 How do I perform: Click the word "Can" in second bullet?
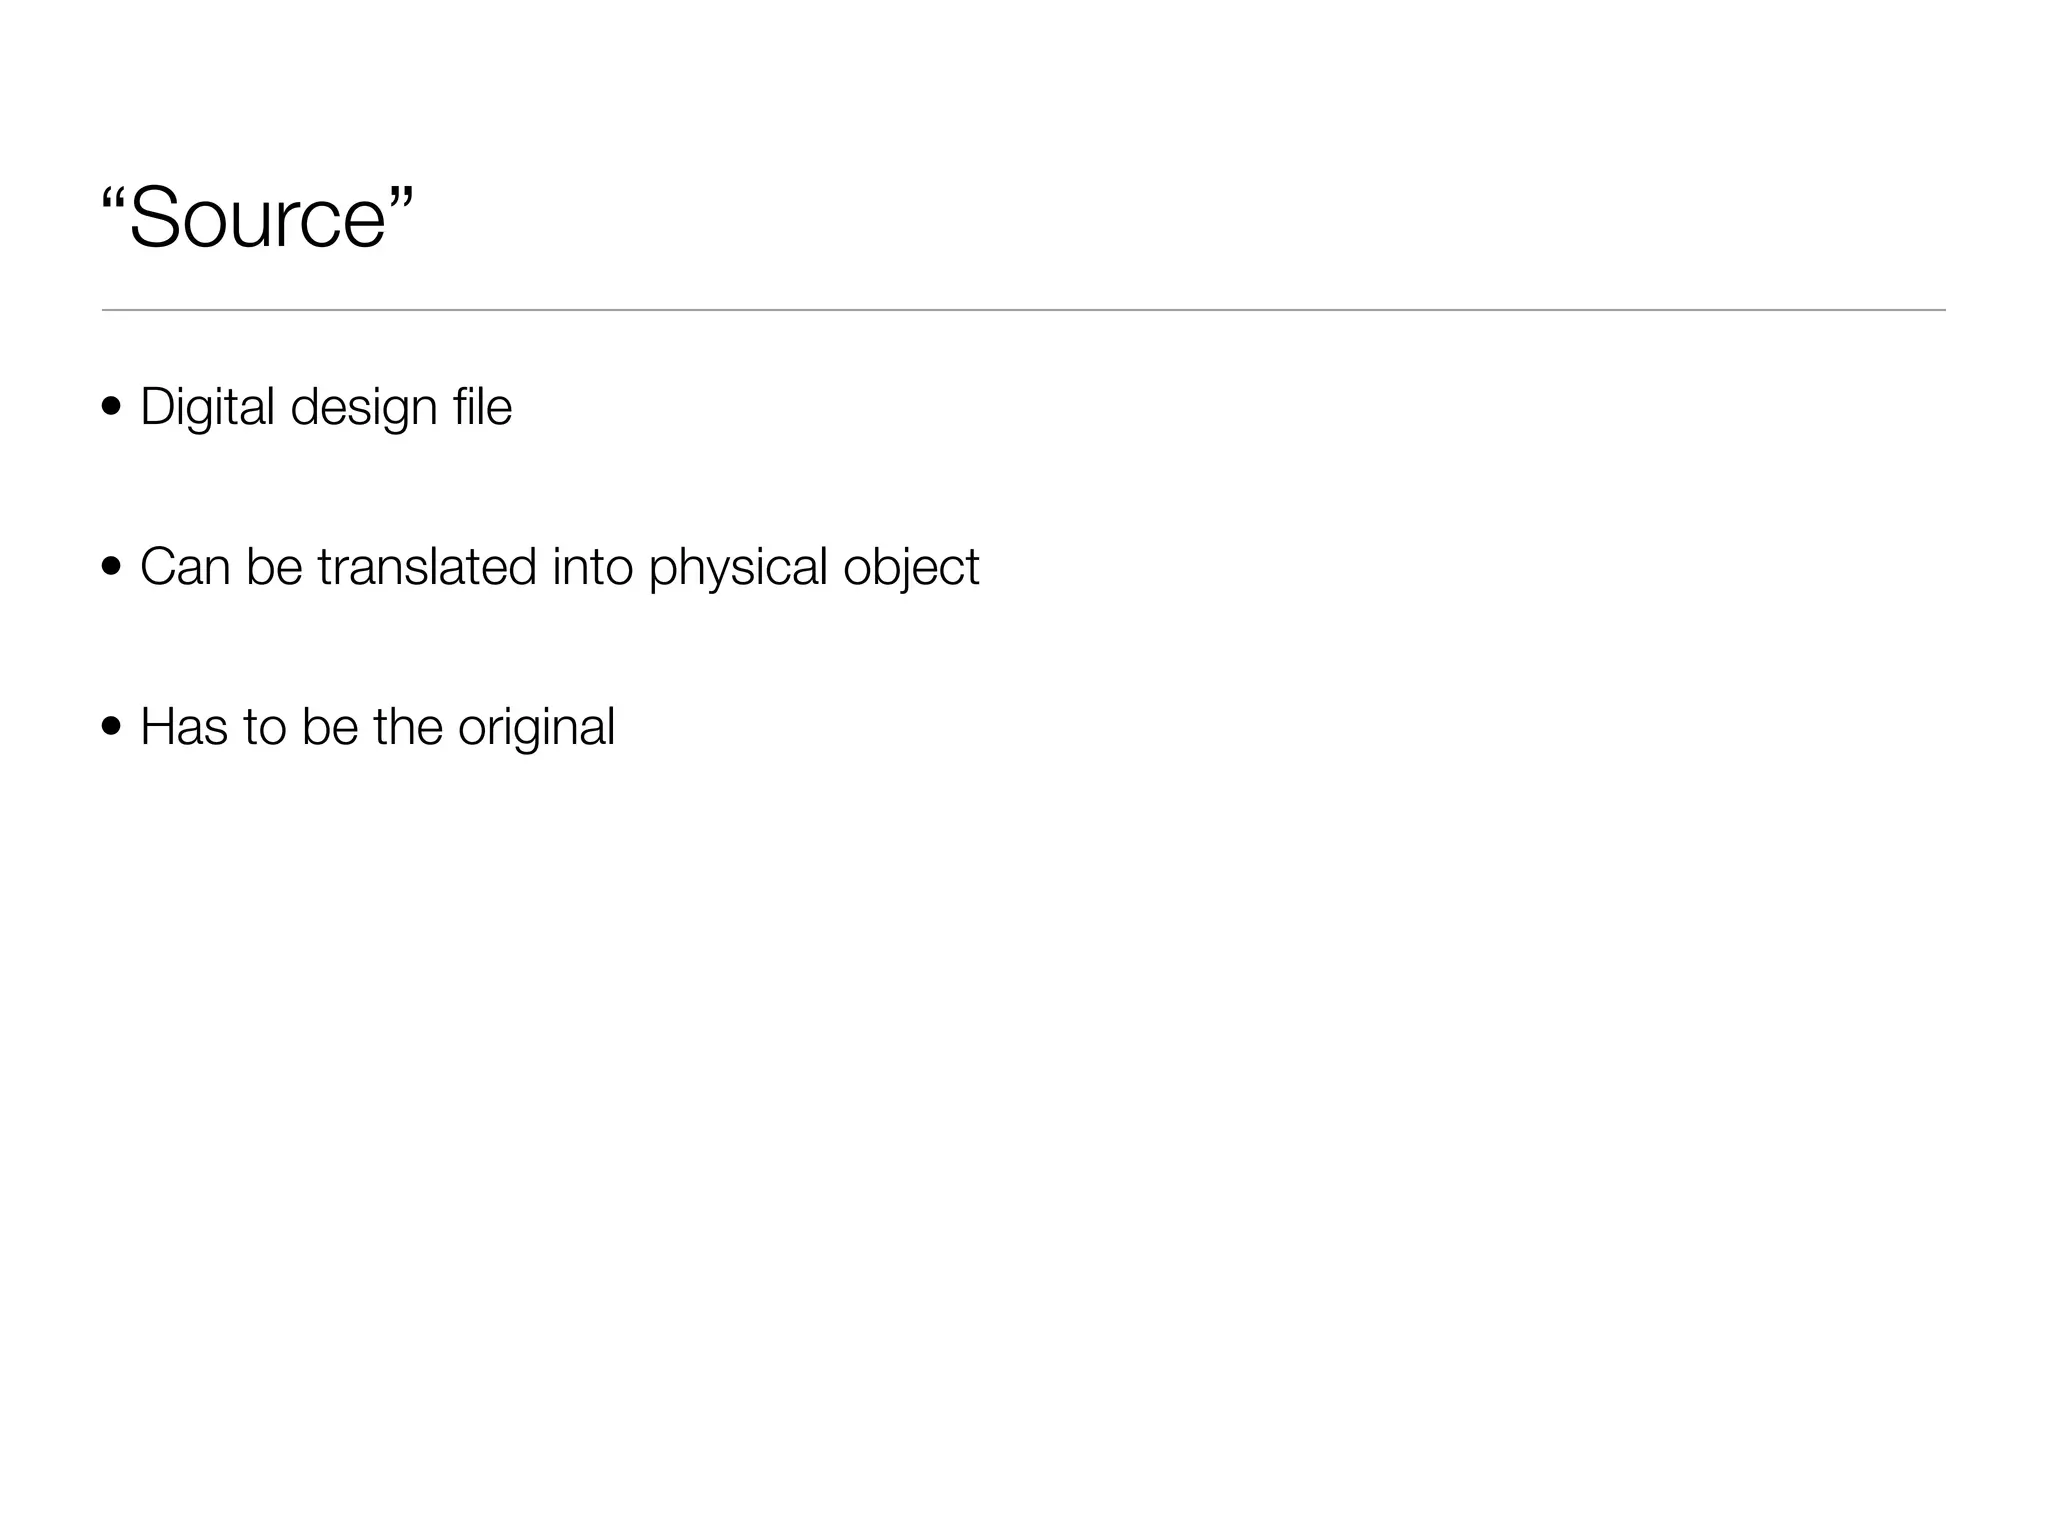(x=185, y=567)
